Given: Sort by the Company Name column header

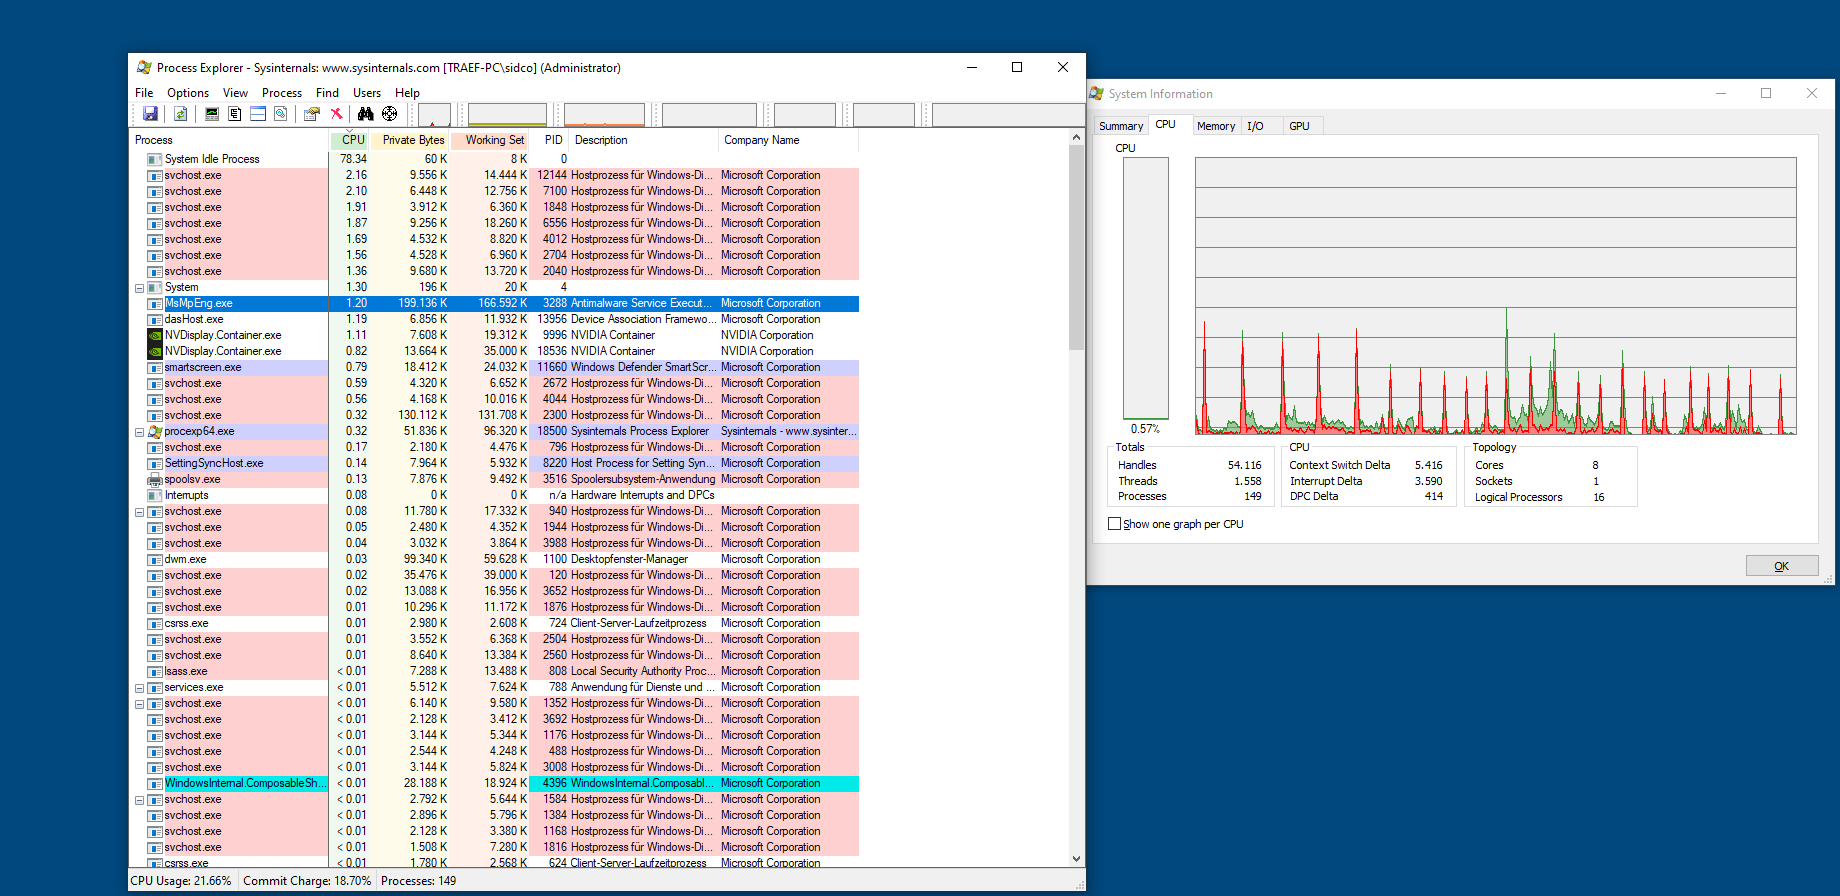Looking at the screenshot, I should pos(788,140).
